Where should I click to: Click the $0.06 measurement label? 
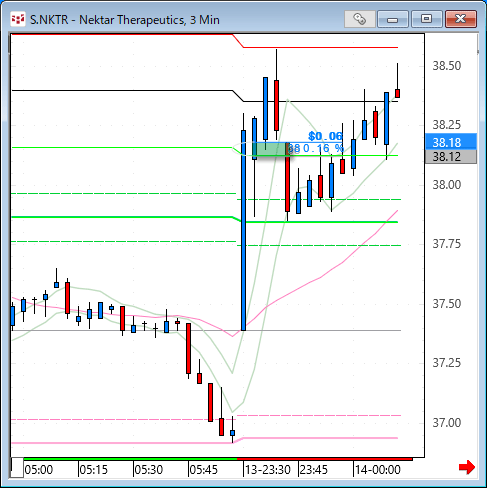coord(325,136)
